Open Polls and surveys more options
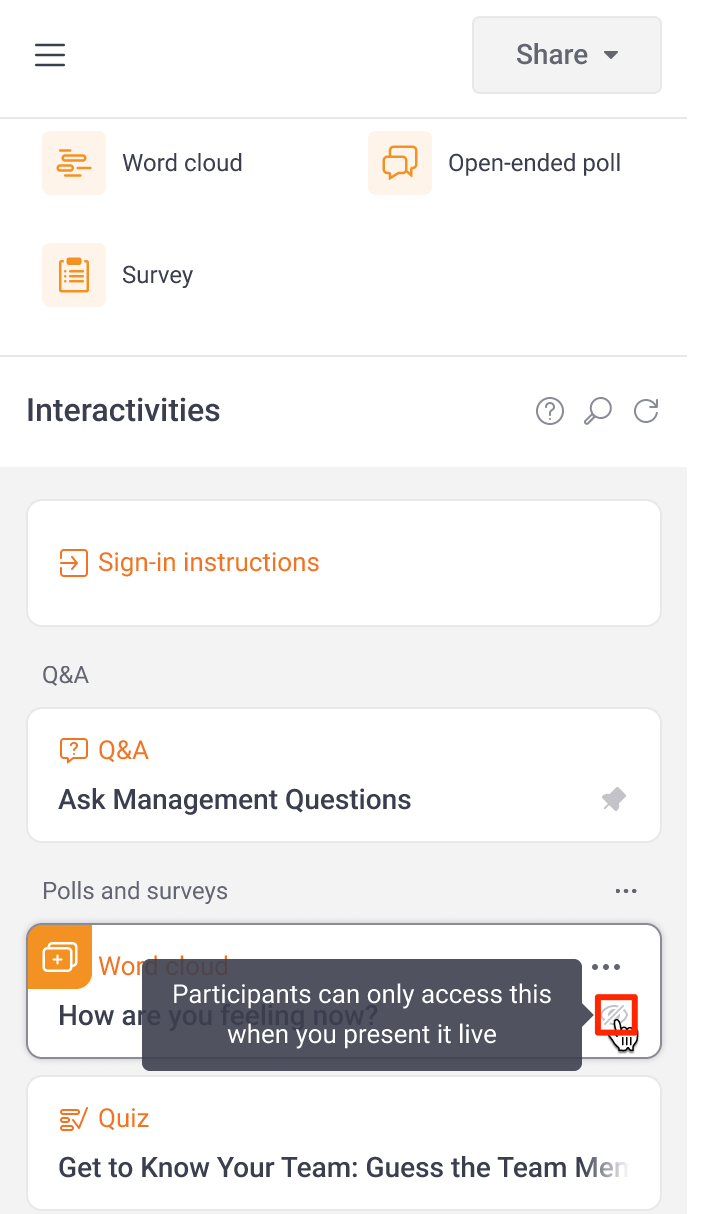The image size is (728, 1214). (x=626, y=891)
